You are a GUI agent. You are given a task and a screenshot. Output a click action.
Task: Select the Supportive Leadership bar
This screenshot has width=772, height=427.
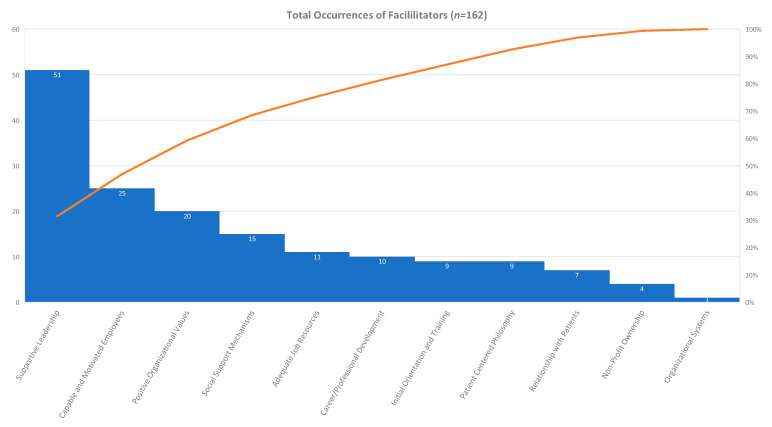[x=57, y=190]
